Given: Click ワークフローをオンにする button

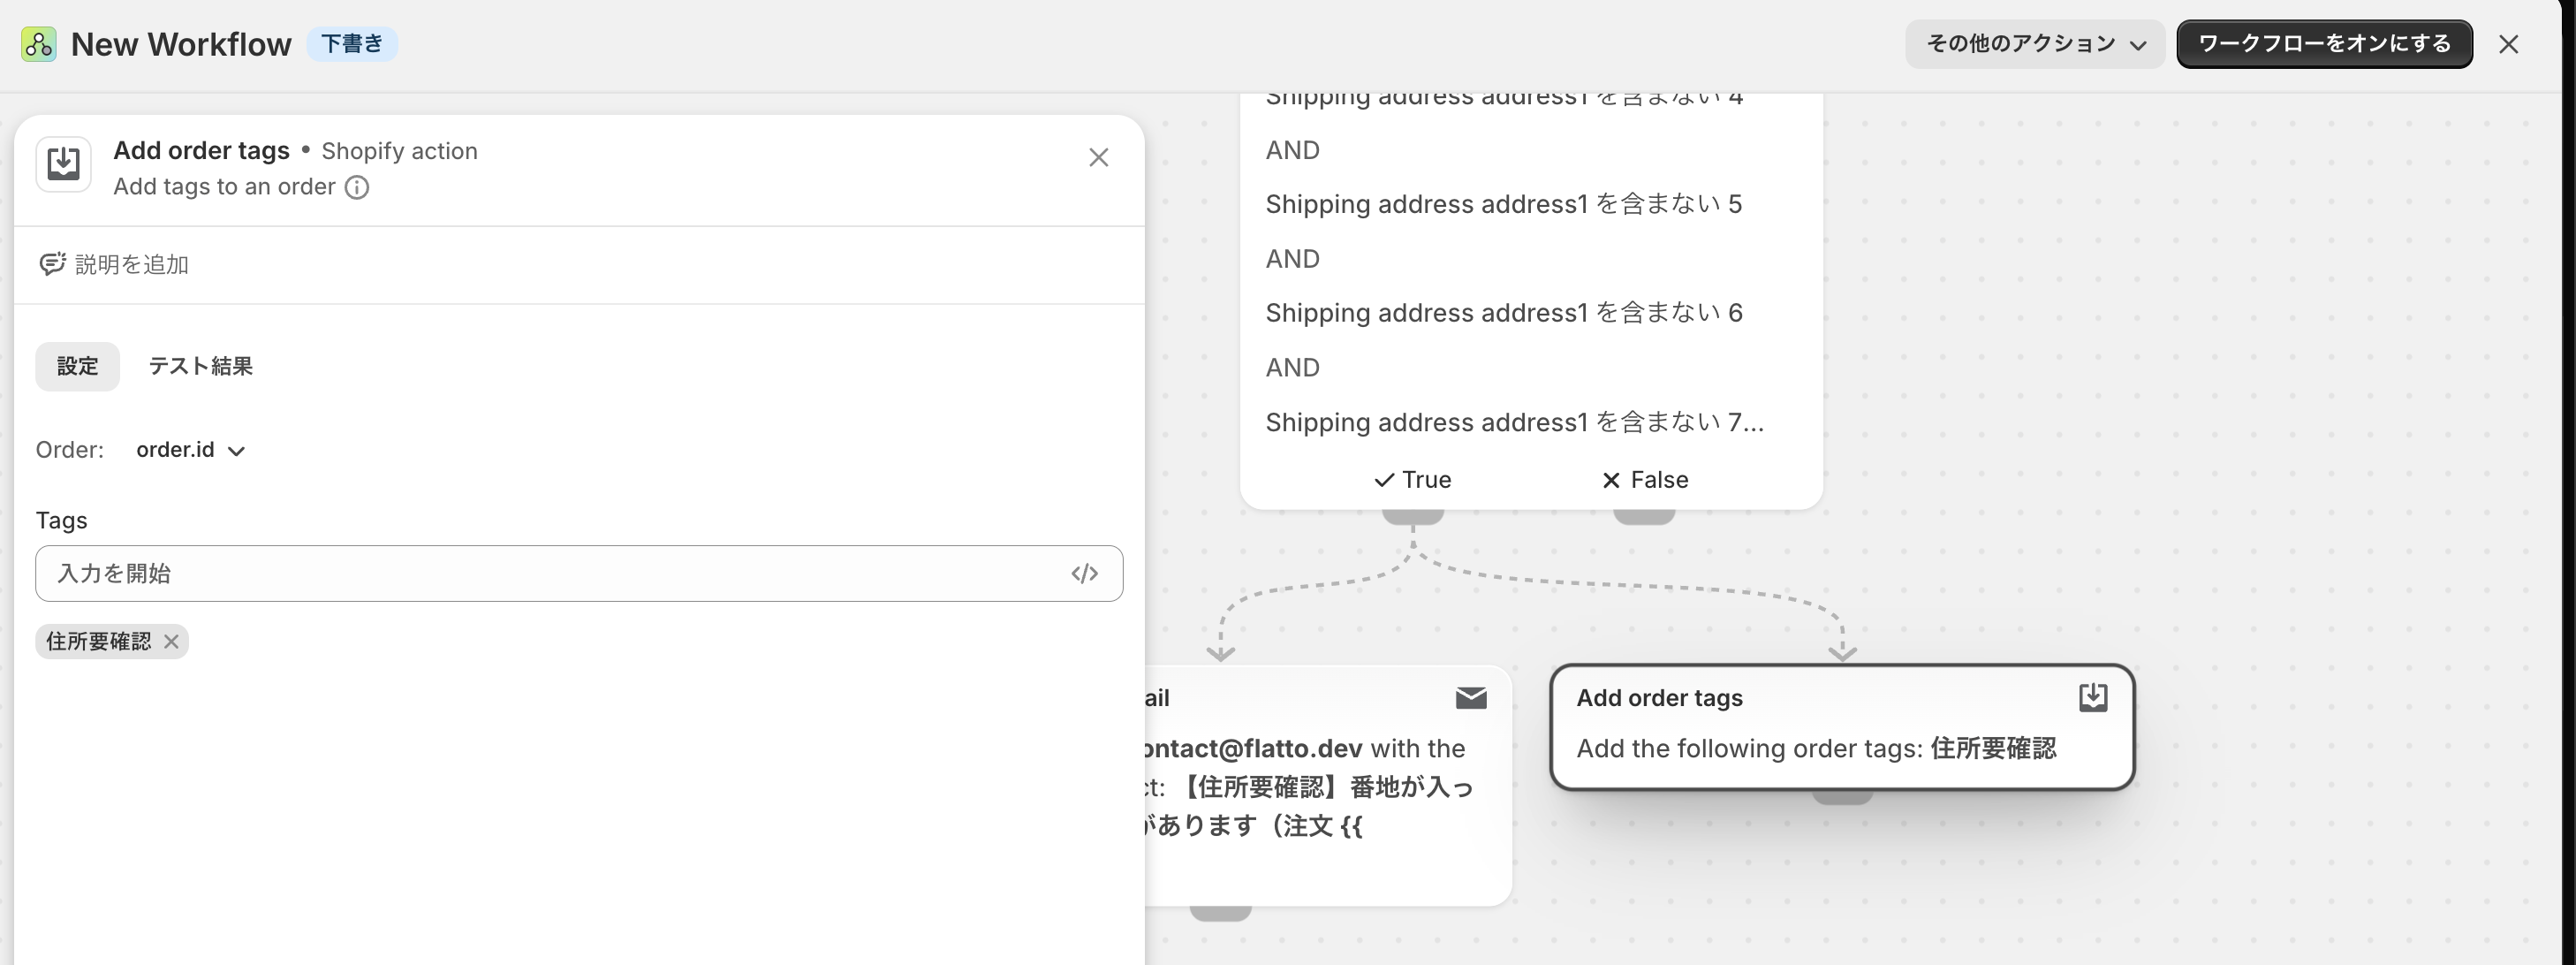Looking at the screenshot, I should click(x=2324, y=44).
